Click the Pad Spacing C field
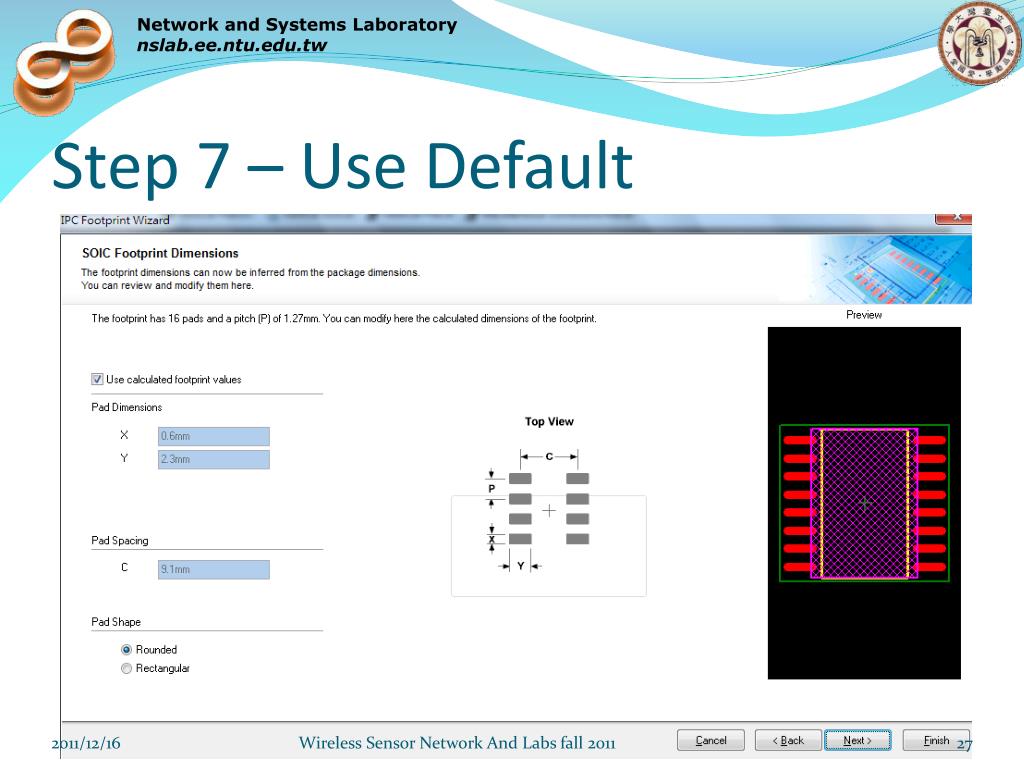Viewport: 1024px width, 768px height. click(214, 569)
